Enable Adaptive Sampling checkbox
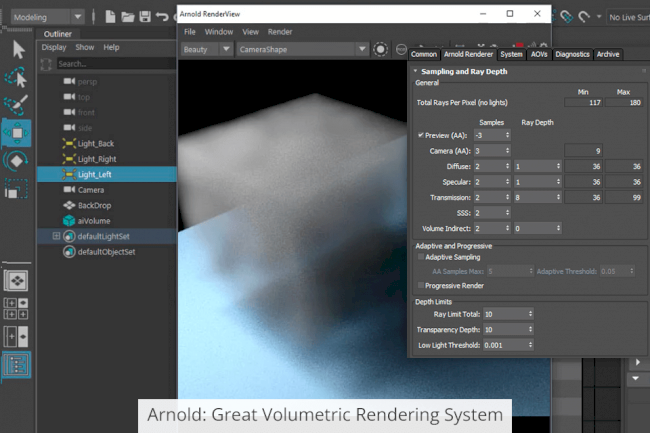 [421, 257]
